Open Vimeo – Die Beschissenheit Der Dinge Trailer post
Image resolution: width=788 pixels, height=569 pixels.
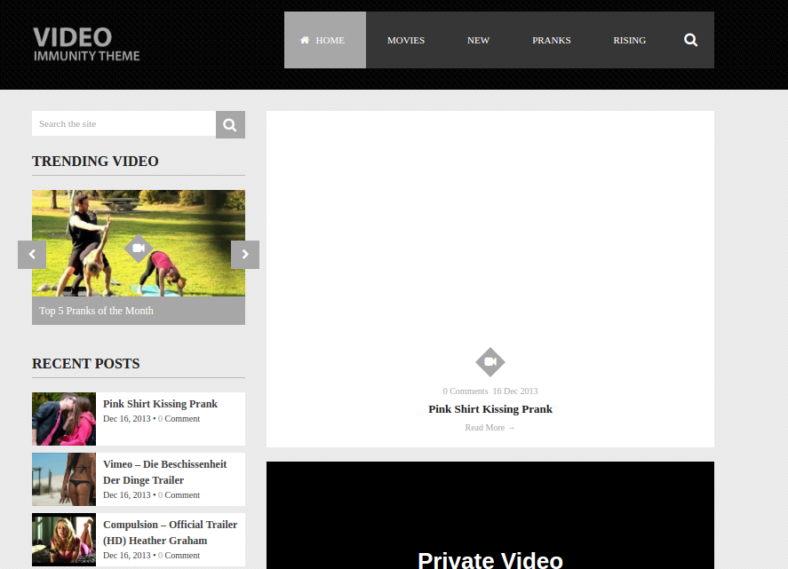coord(165,472)
